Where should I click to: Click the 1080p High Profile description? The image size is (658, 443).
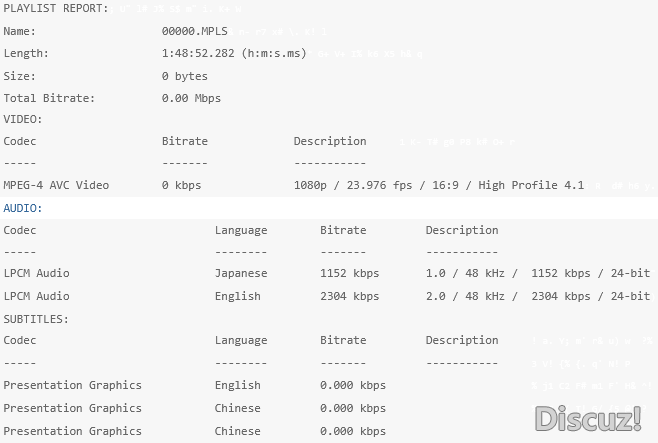pos(438,185)
